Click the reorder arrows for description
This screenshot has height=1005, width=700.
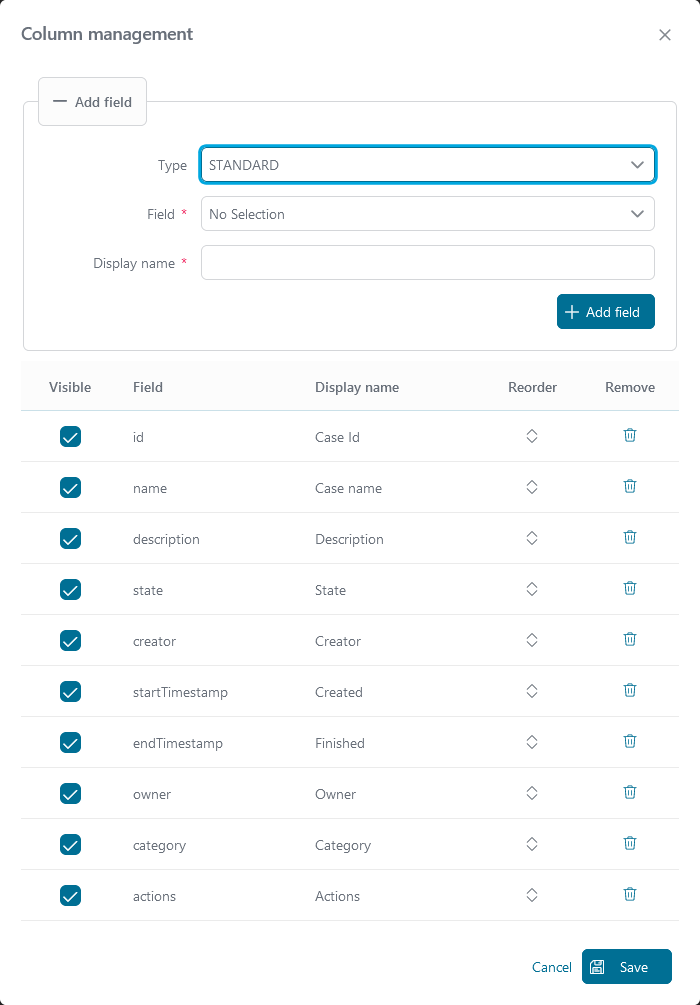point(531,538)
